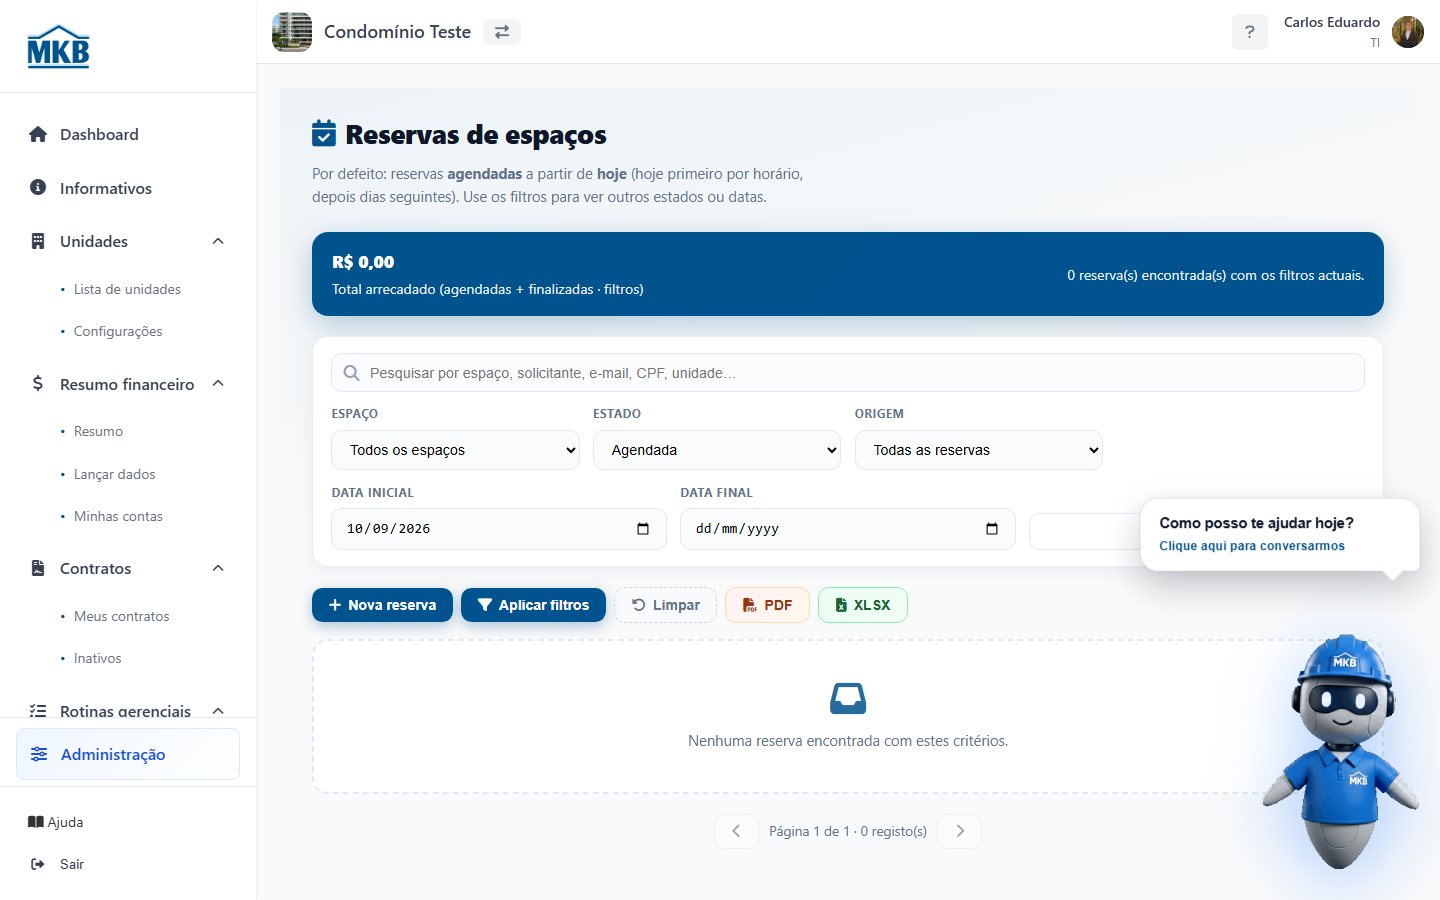Open Configurações under Unidades
Screen dimensions: 1440x900
point(118,331)
